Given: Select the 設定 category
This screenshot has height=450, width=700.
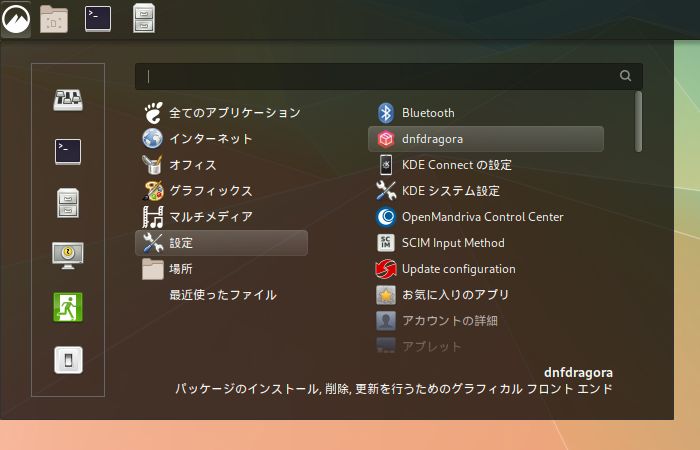Looking at the screenshot, I should [221, 243].
